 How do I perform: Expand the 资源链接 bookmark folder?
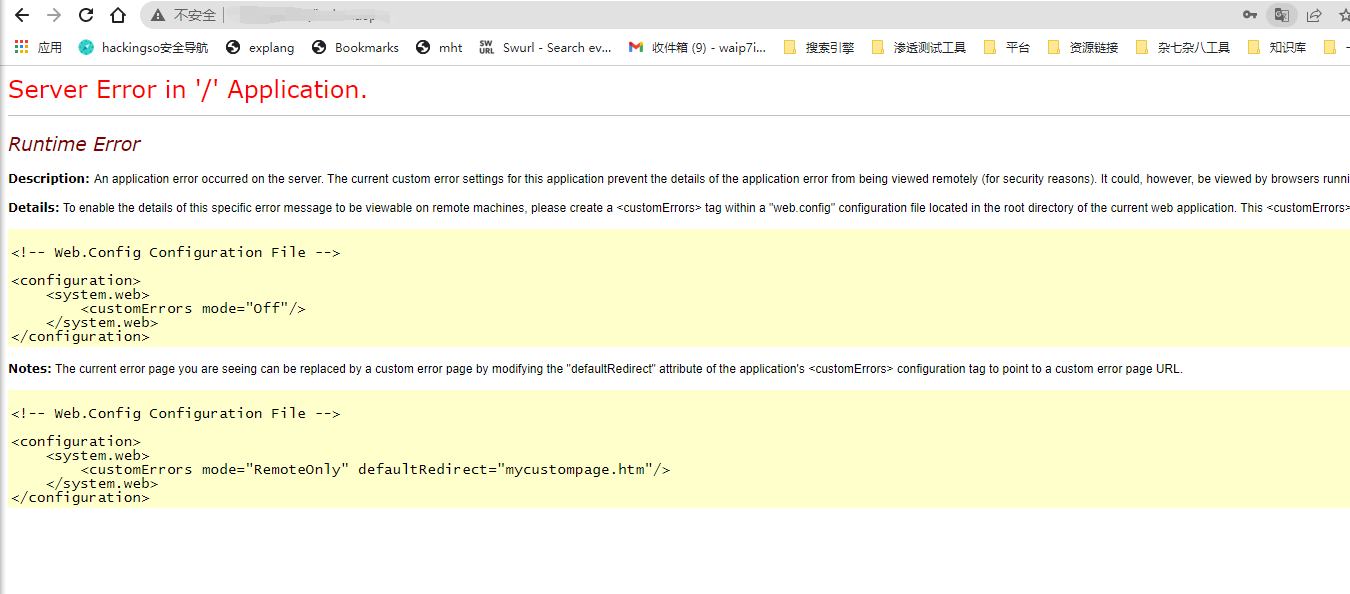(1082, 47)
